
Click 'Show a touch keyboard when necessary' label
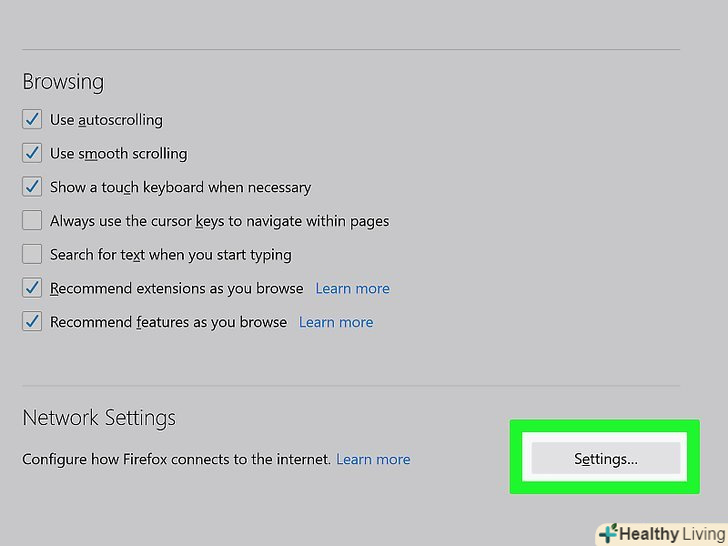(x=180, y=187)
